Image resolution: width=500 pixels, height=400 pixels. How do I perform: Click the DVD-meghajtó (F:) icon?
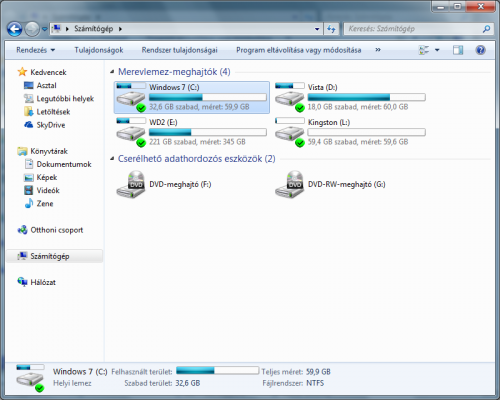(131, 184)
